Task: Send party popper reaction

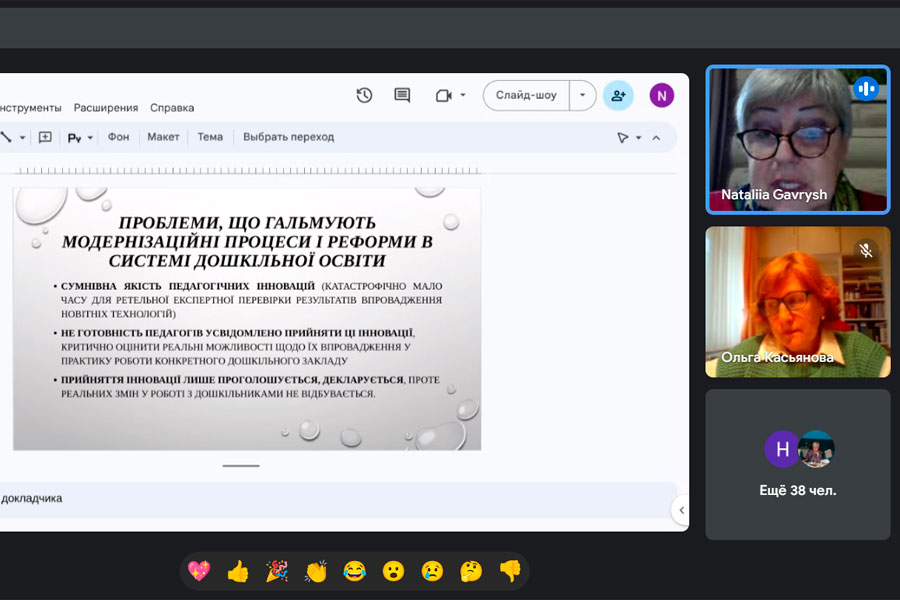Action: point(277,571)
